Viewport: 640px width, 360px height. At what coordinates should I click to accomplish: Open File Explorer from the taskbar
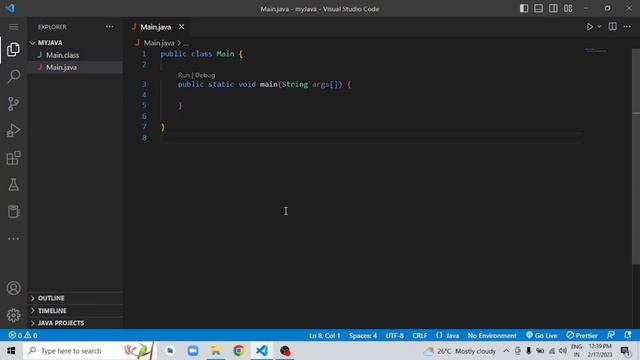[x=216, y=351]
